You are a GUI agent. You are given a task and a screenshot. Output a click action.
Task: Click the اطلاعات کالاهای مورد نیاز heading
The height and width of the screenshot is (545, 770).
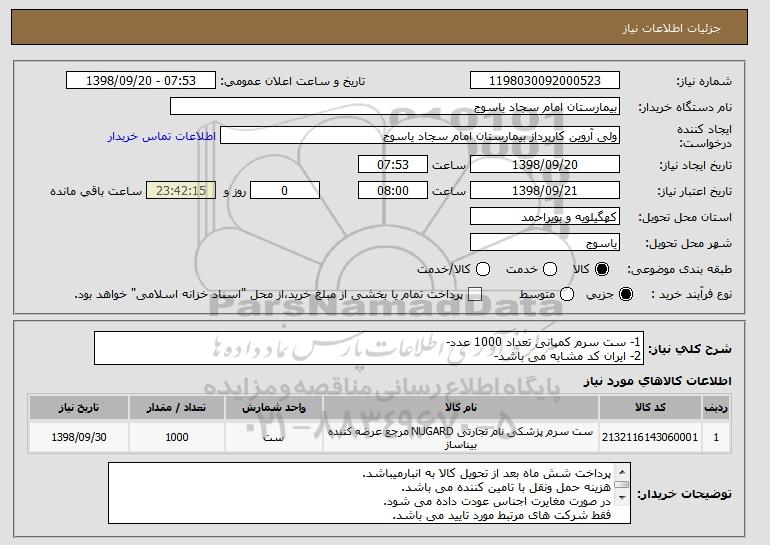pyautogui.click(x=657, y=381)
